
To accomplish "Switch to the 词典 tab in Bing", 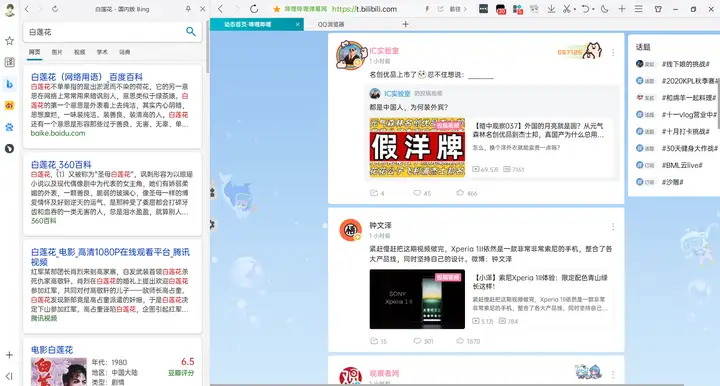I will click(124, 52).
